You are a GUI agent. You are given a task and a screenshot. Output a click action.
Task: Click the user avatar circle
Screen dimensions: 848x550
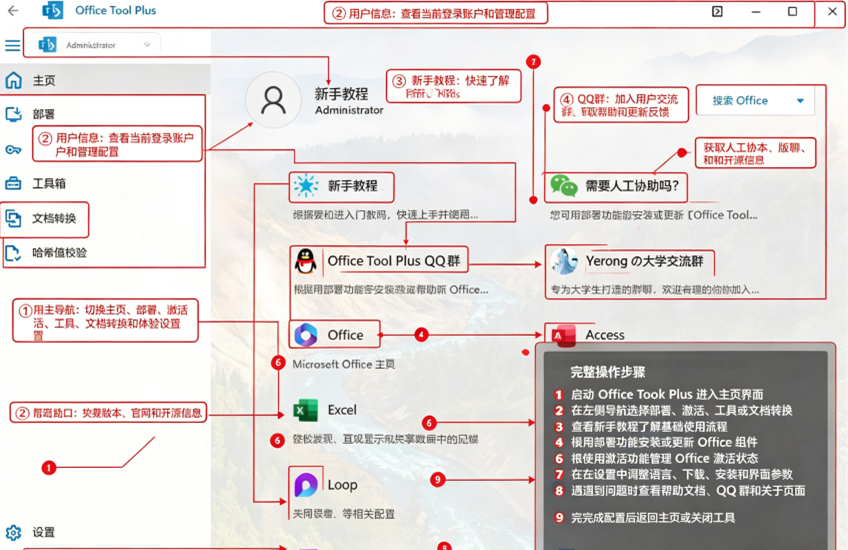[x=273, y=100]
